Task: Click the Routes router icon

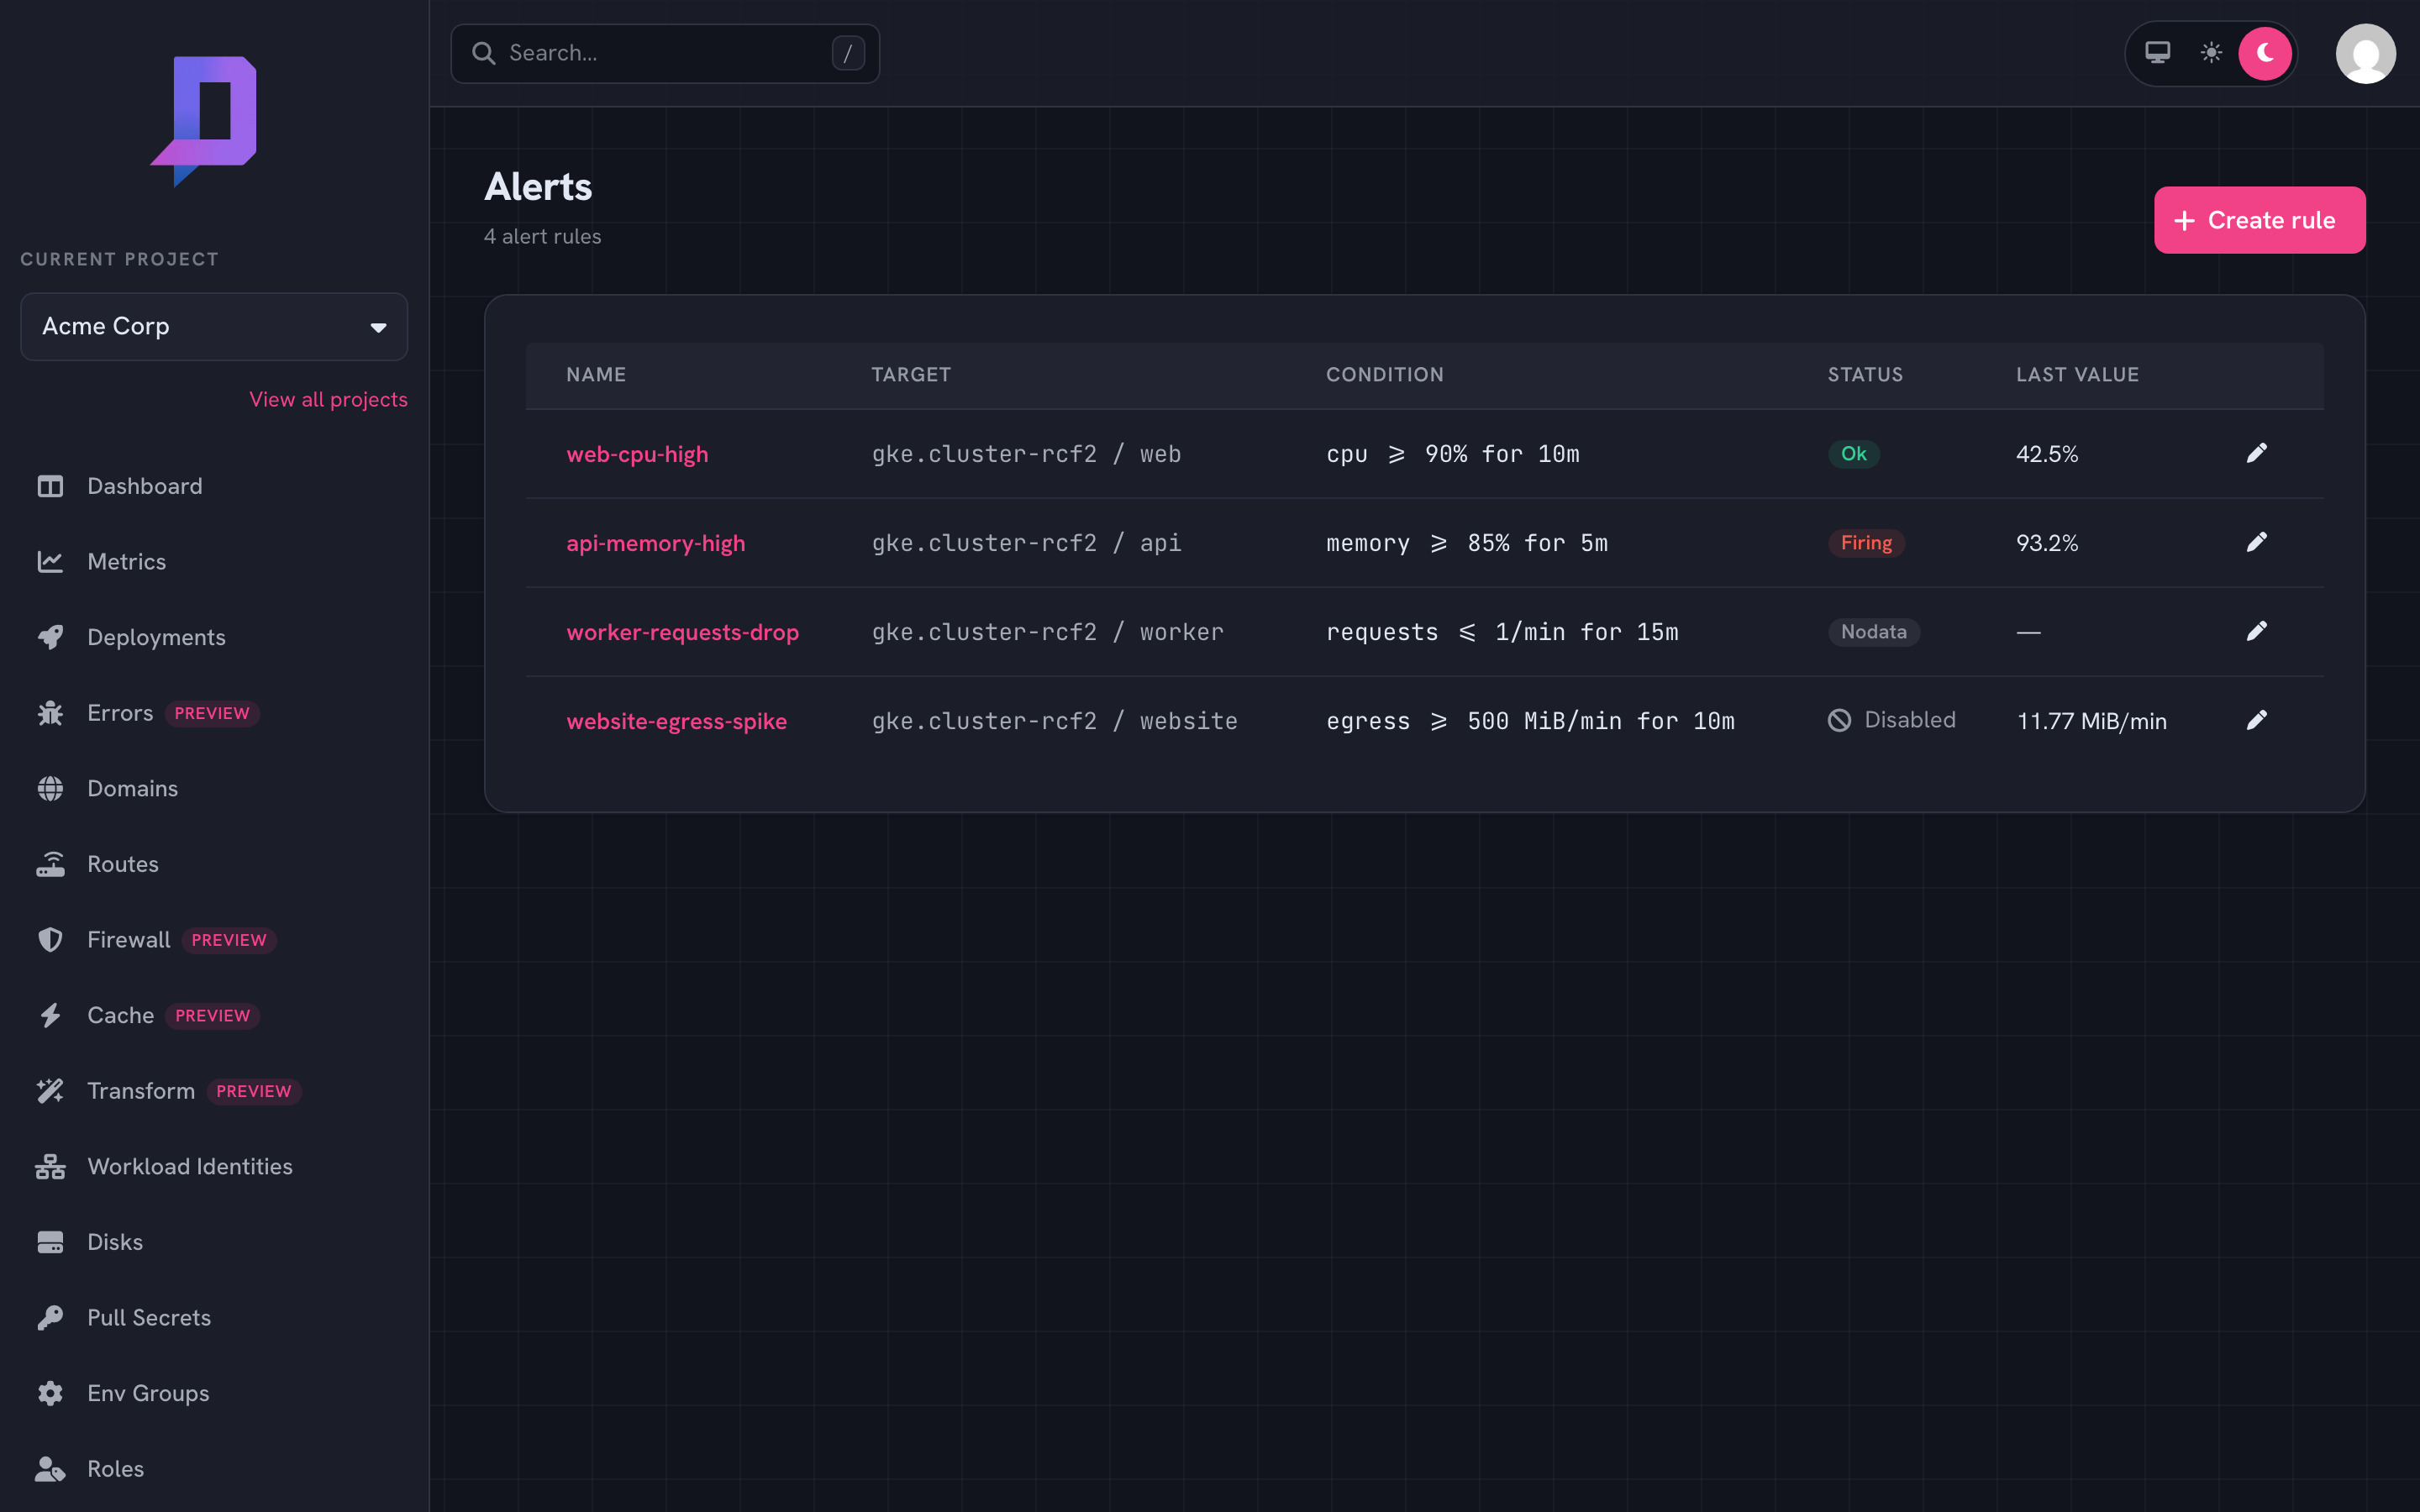Action: 50,864
